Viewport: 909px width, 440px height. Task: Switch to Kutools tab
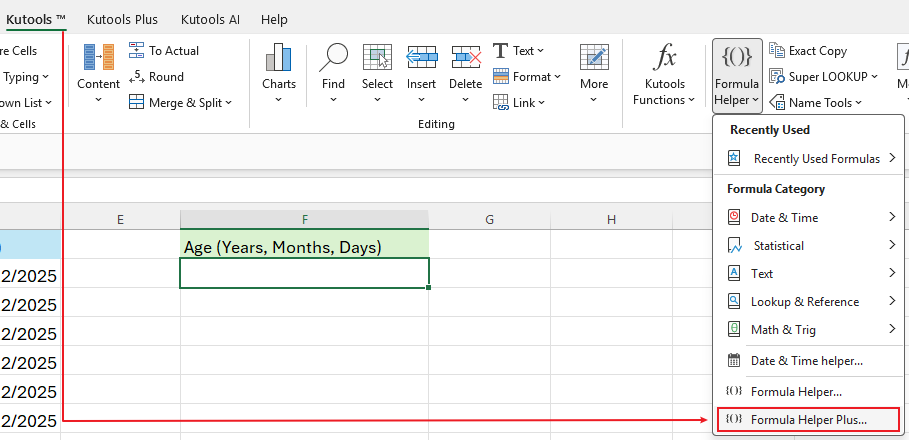coord(36,19)
